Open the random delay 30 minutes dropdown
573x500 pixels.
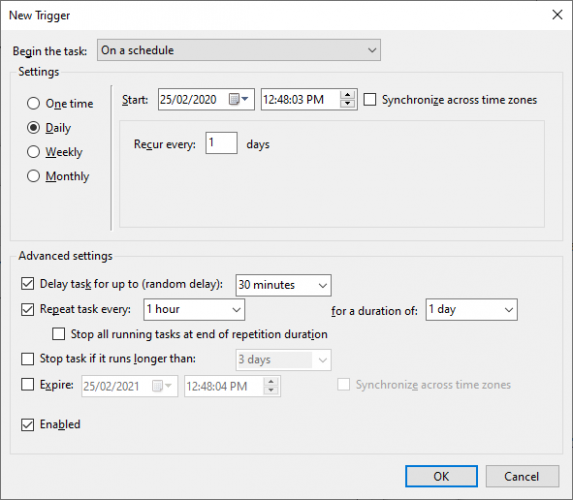tap(284, 285)
